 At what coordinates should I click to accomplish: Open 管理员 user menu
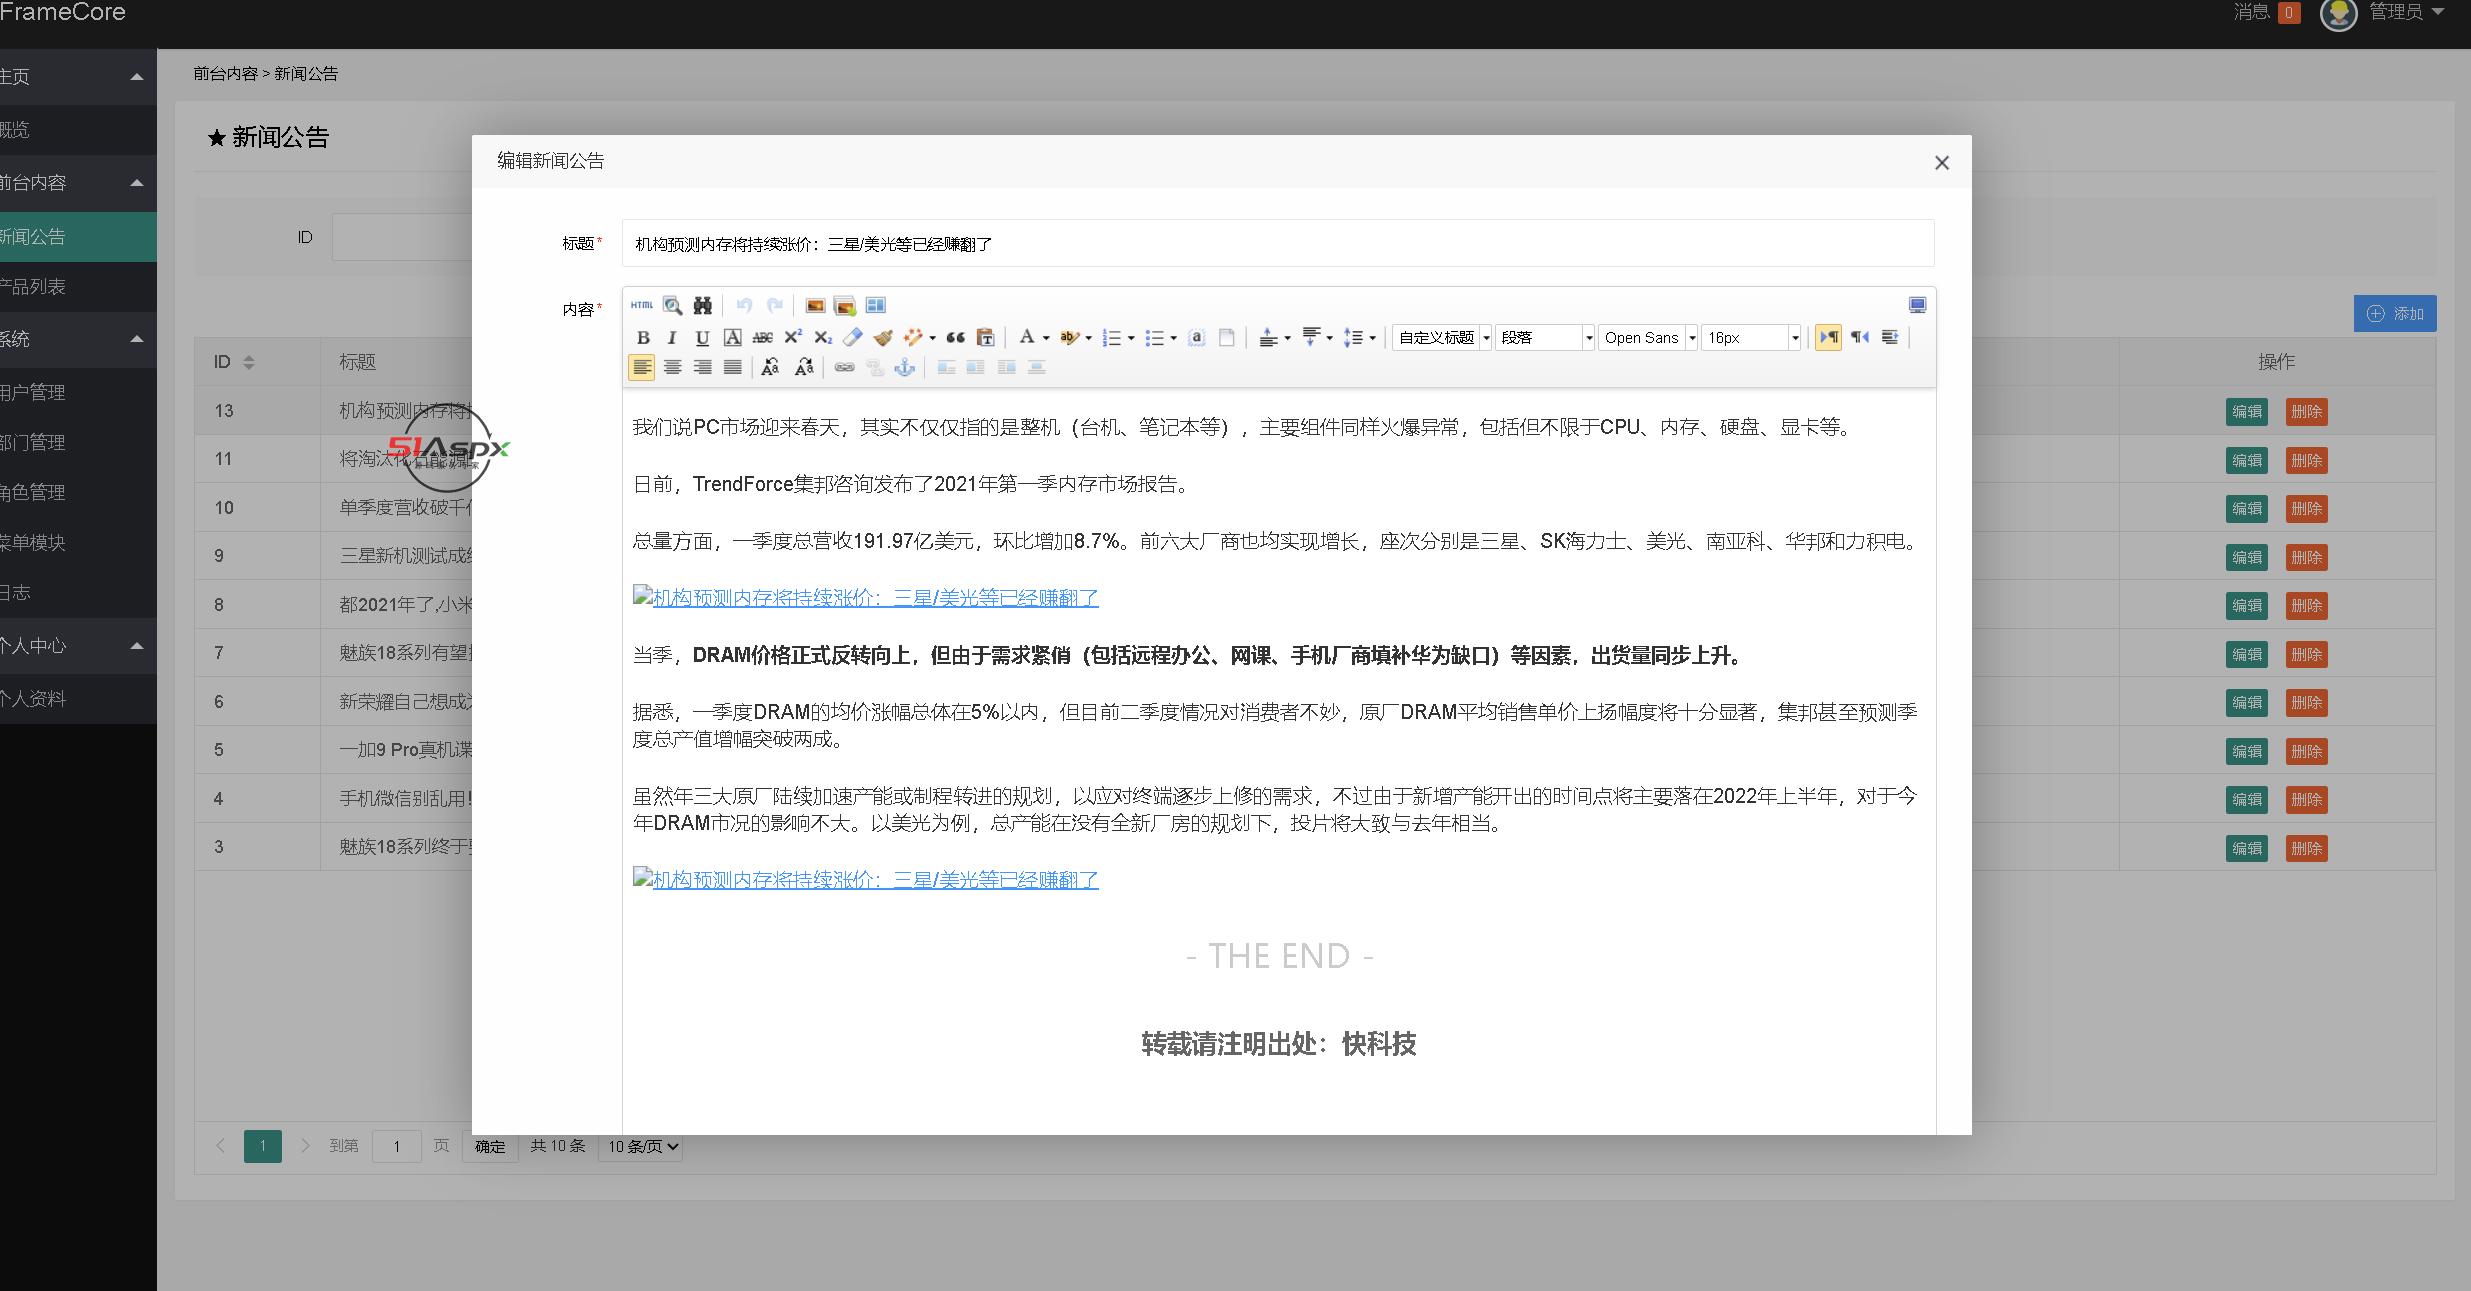click(2407, 12)
